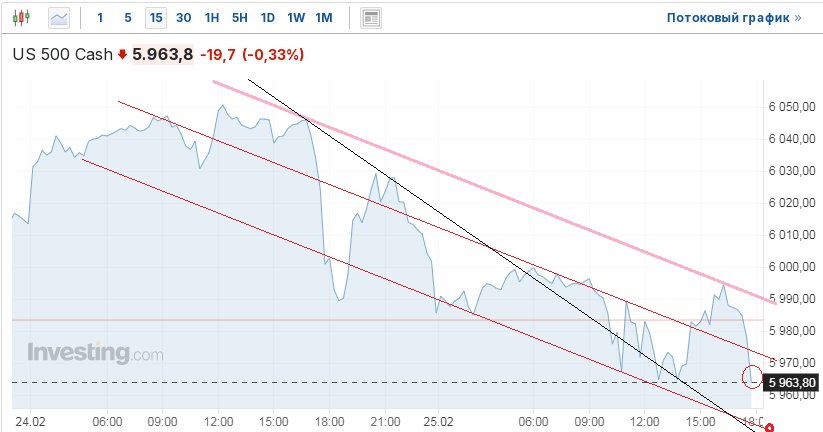Choose the 5H chart interval
This screenshot has height=432, width=823.
tap(239, 17)
